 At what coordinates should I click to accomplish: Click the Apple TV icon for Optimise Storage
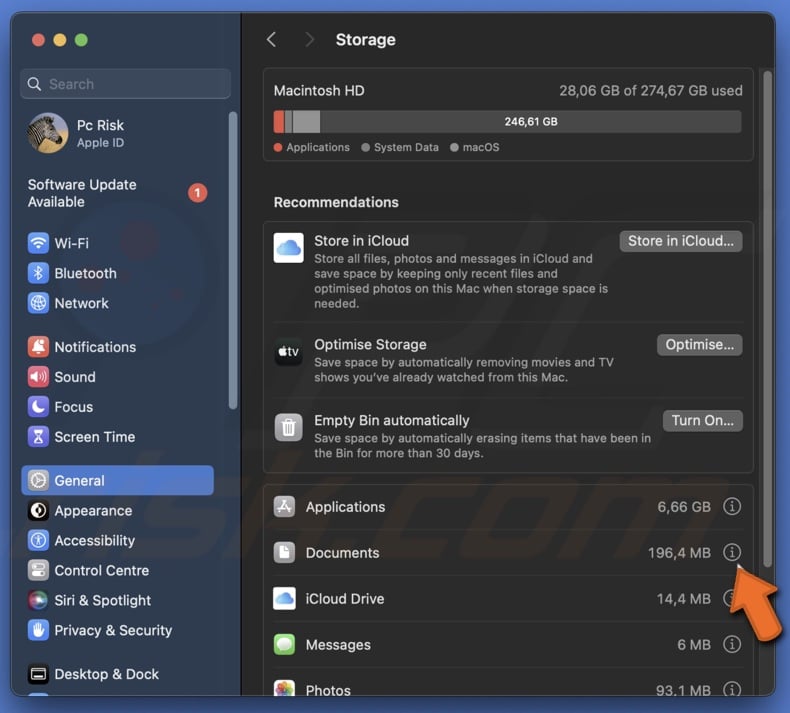click(288, 351)
